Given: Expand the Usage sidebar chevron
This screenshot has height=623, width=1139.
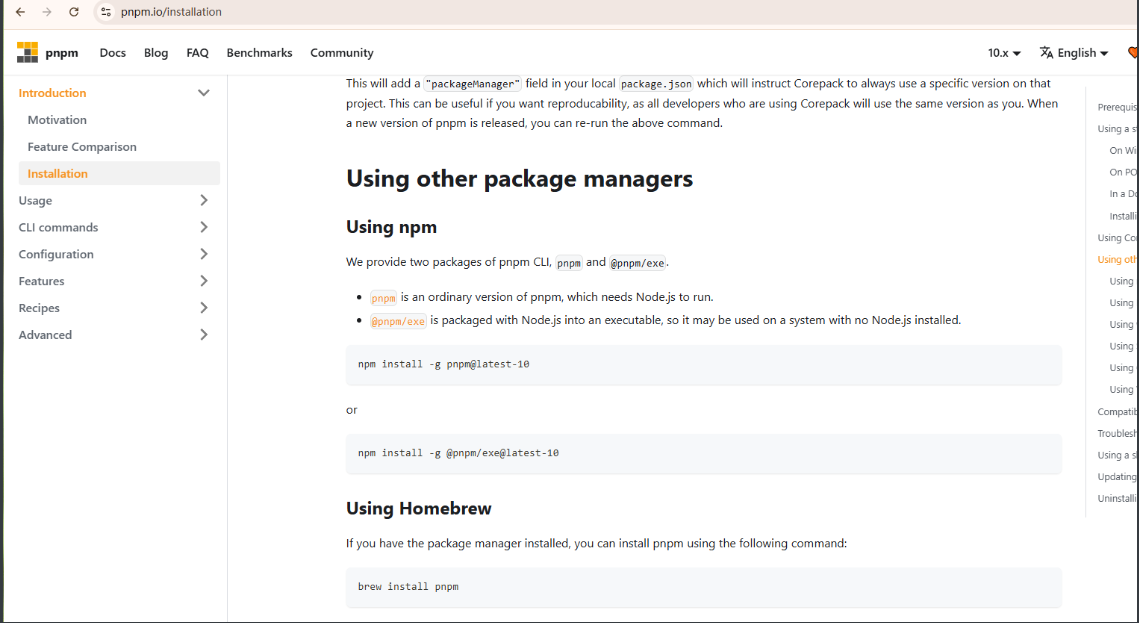Looking at the screenshot, I should (203, 200).
